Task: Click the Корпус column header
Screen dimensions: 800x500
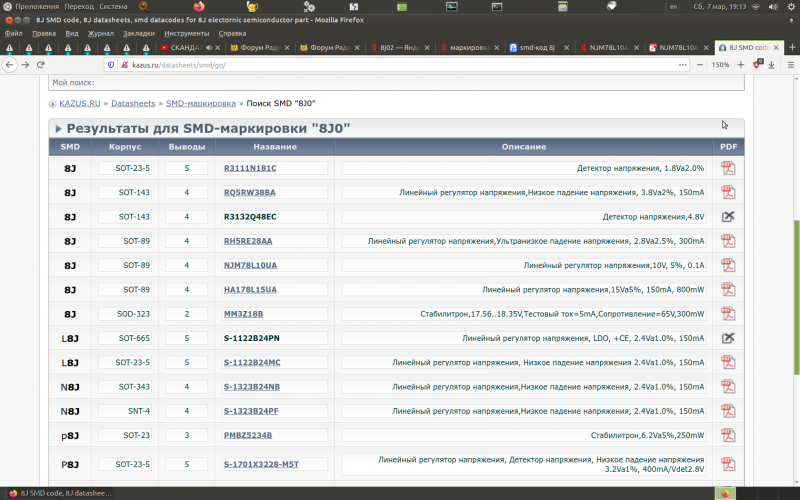Action: [x=125, y=146]
